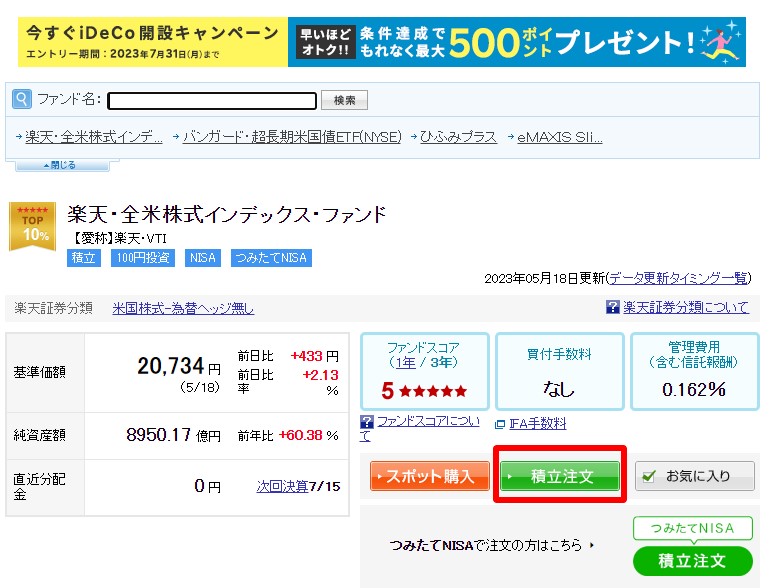
Task: Click the green checkmark in お気に入り
Action: [648, 476]
